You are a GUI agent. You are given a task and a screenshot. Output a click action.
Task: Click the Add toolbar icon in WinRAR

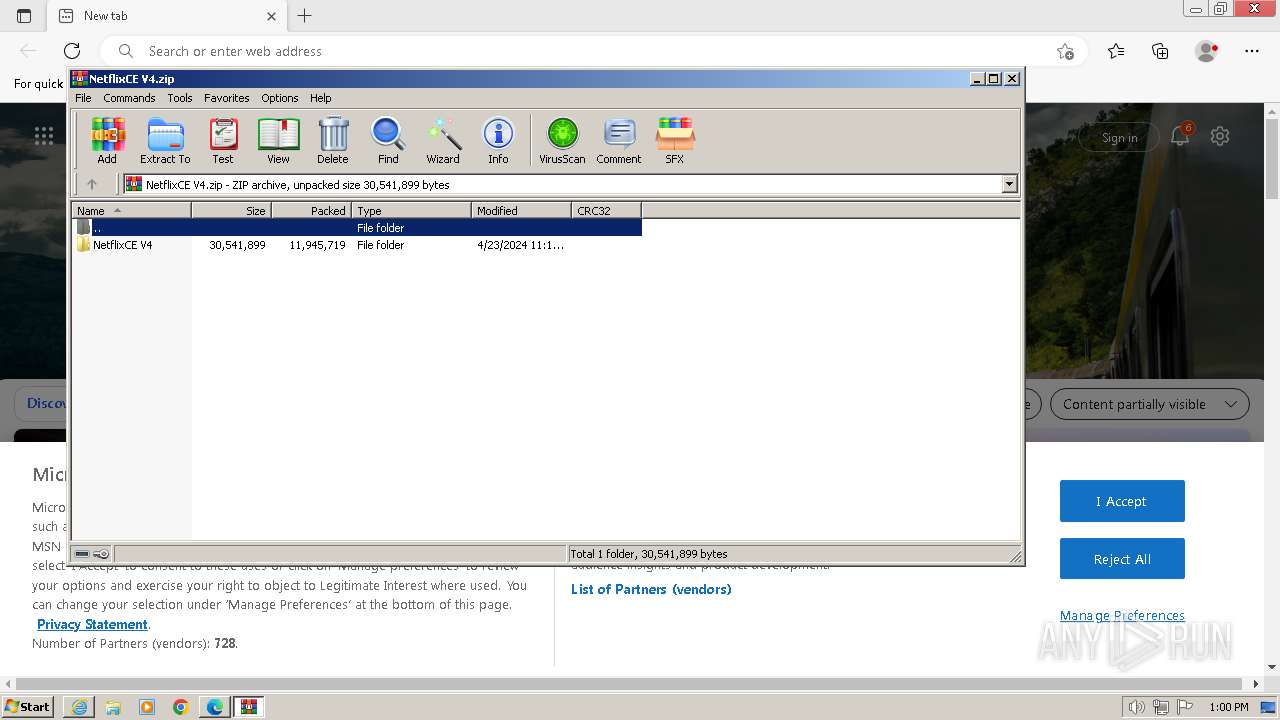(x=107, y=140)
